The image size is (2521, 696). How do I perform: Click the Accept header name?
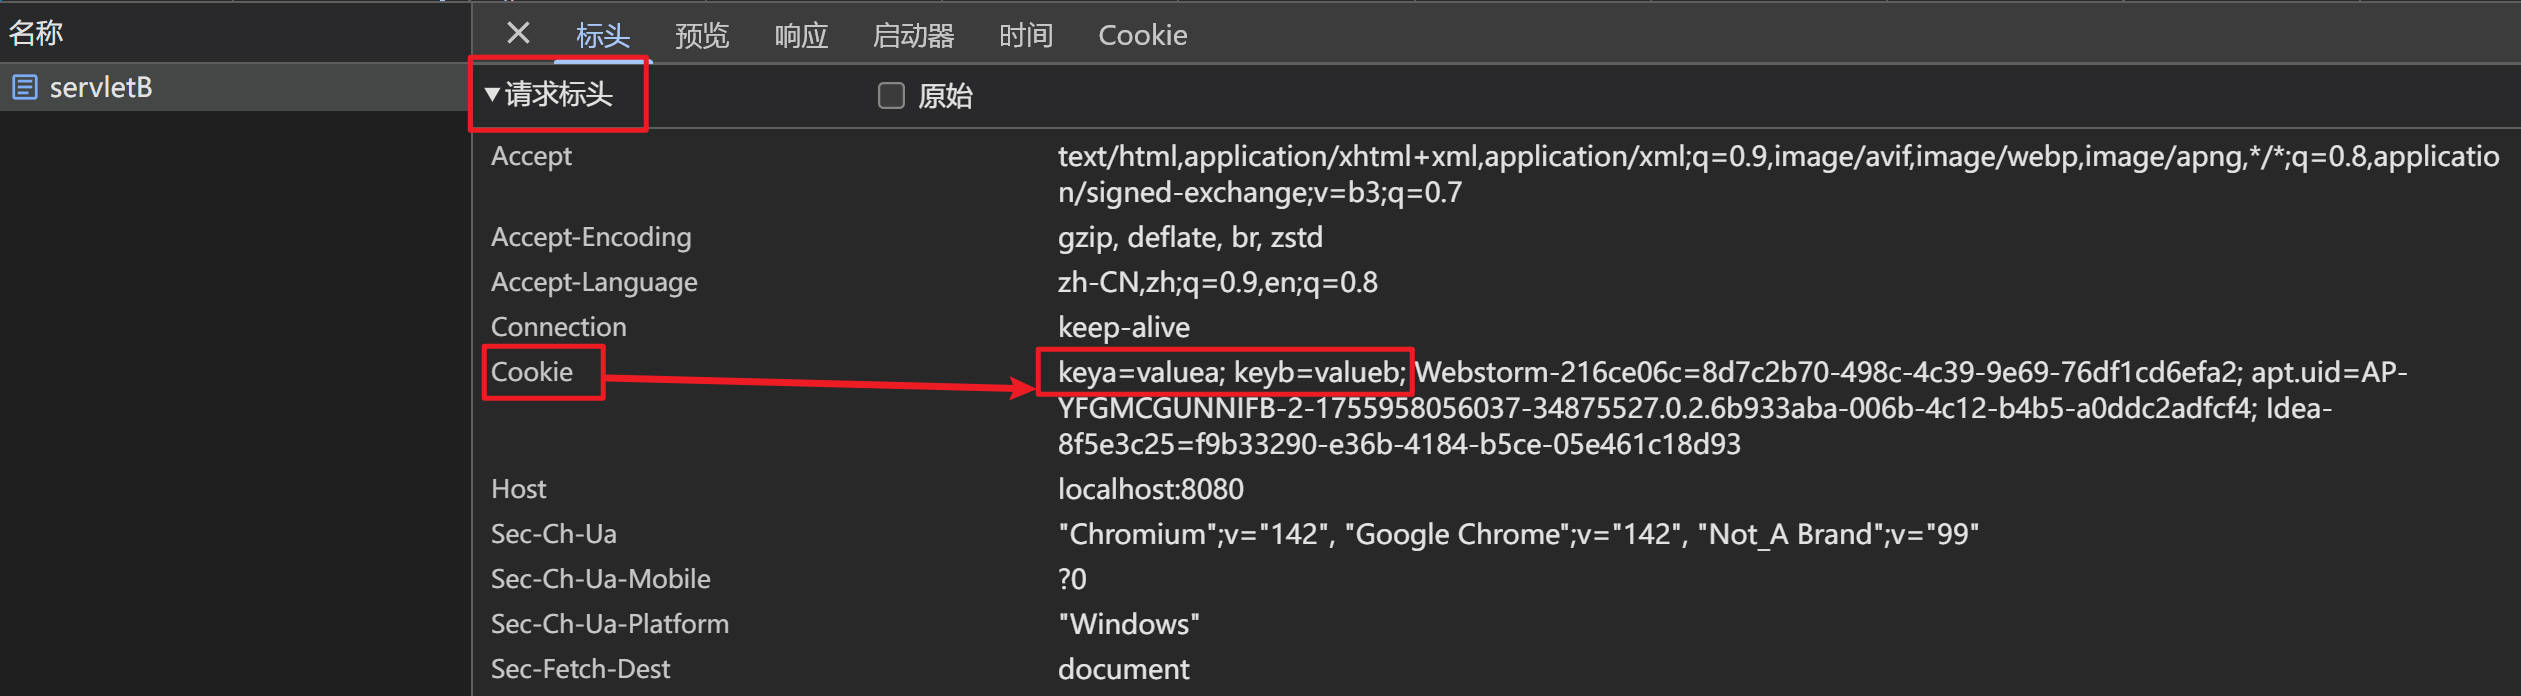pyautogui.click(x=531, y=156)
